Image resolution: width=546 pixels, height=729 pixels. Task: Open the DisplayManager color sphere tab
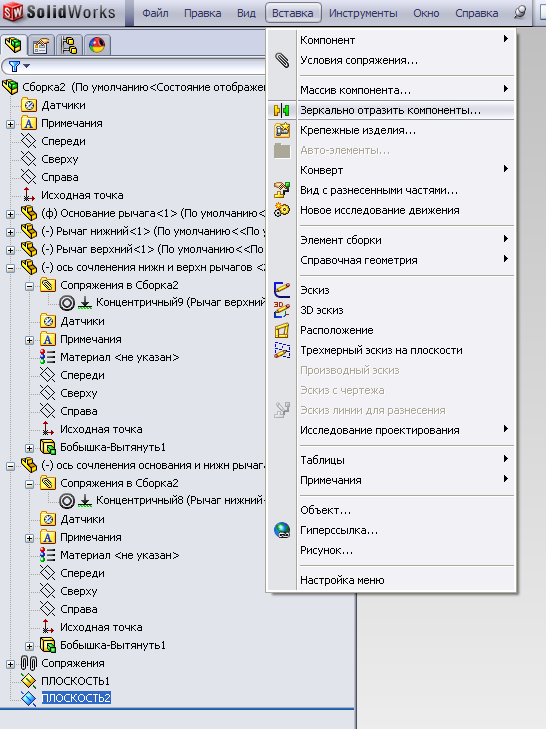pyautogui.click(x=97, y=45)
